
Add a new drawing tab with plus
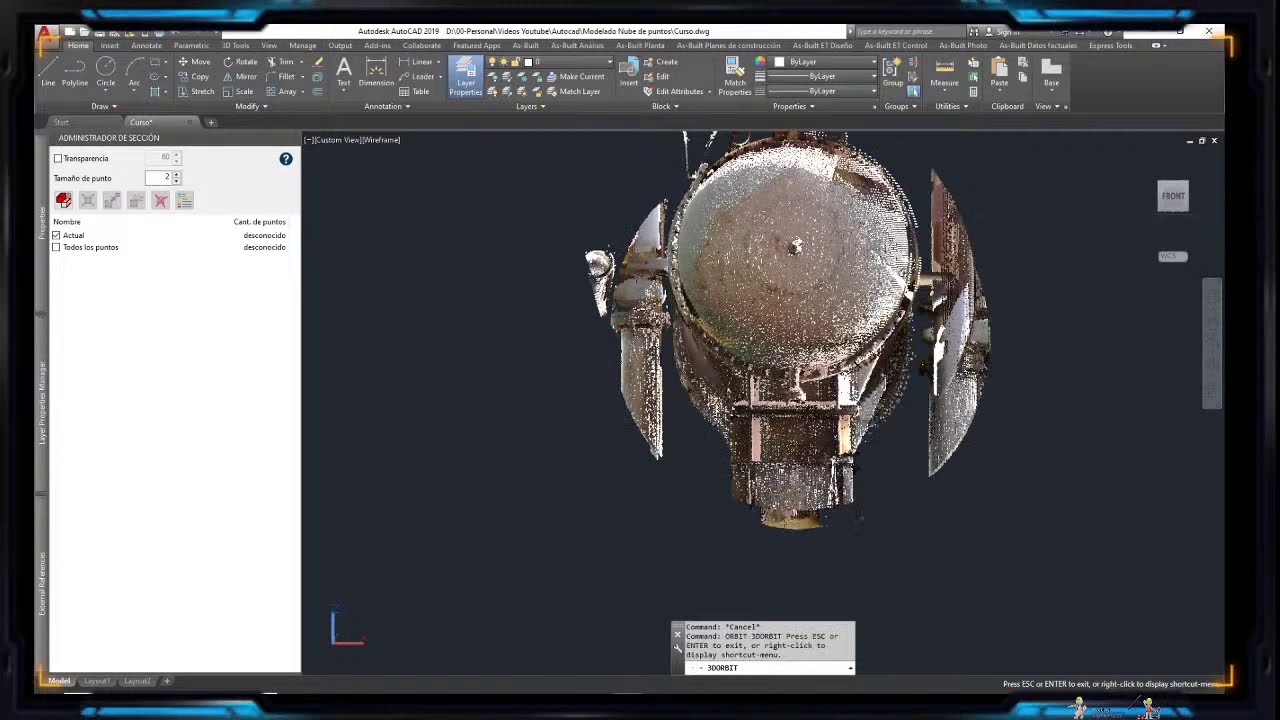click(x=211, y=122)
